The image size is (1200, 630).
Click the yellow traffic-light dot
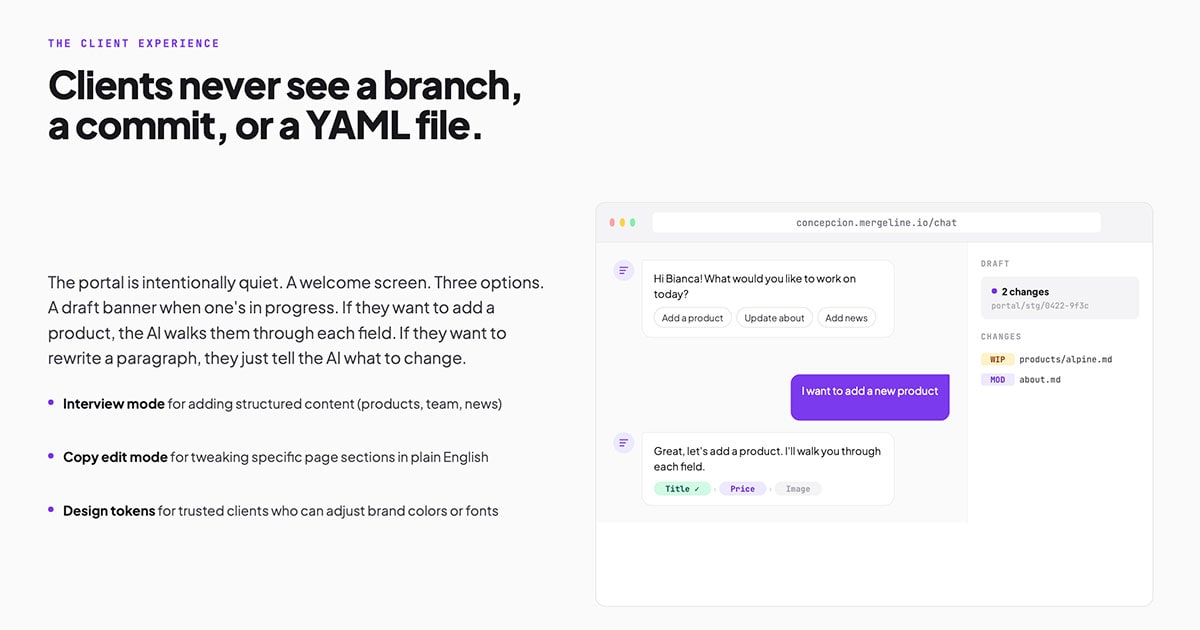[x=620, y=222]
